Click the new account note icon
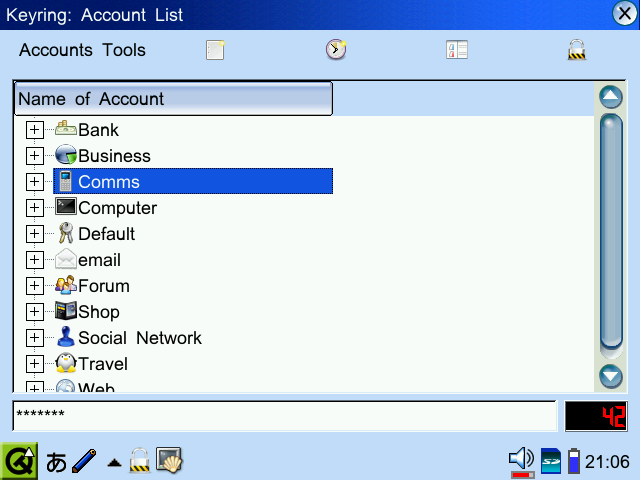 coord(215,50)
